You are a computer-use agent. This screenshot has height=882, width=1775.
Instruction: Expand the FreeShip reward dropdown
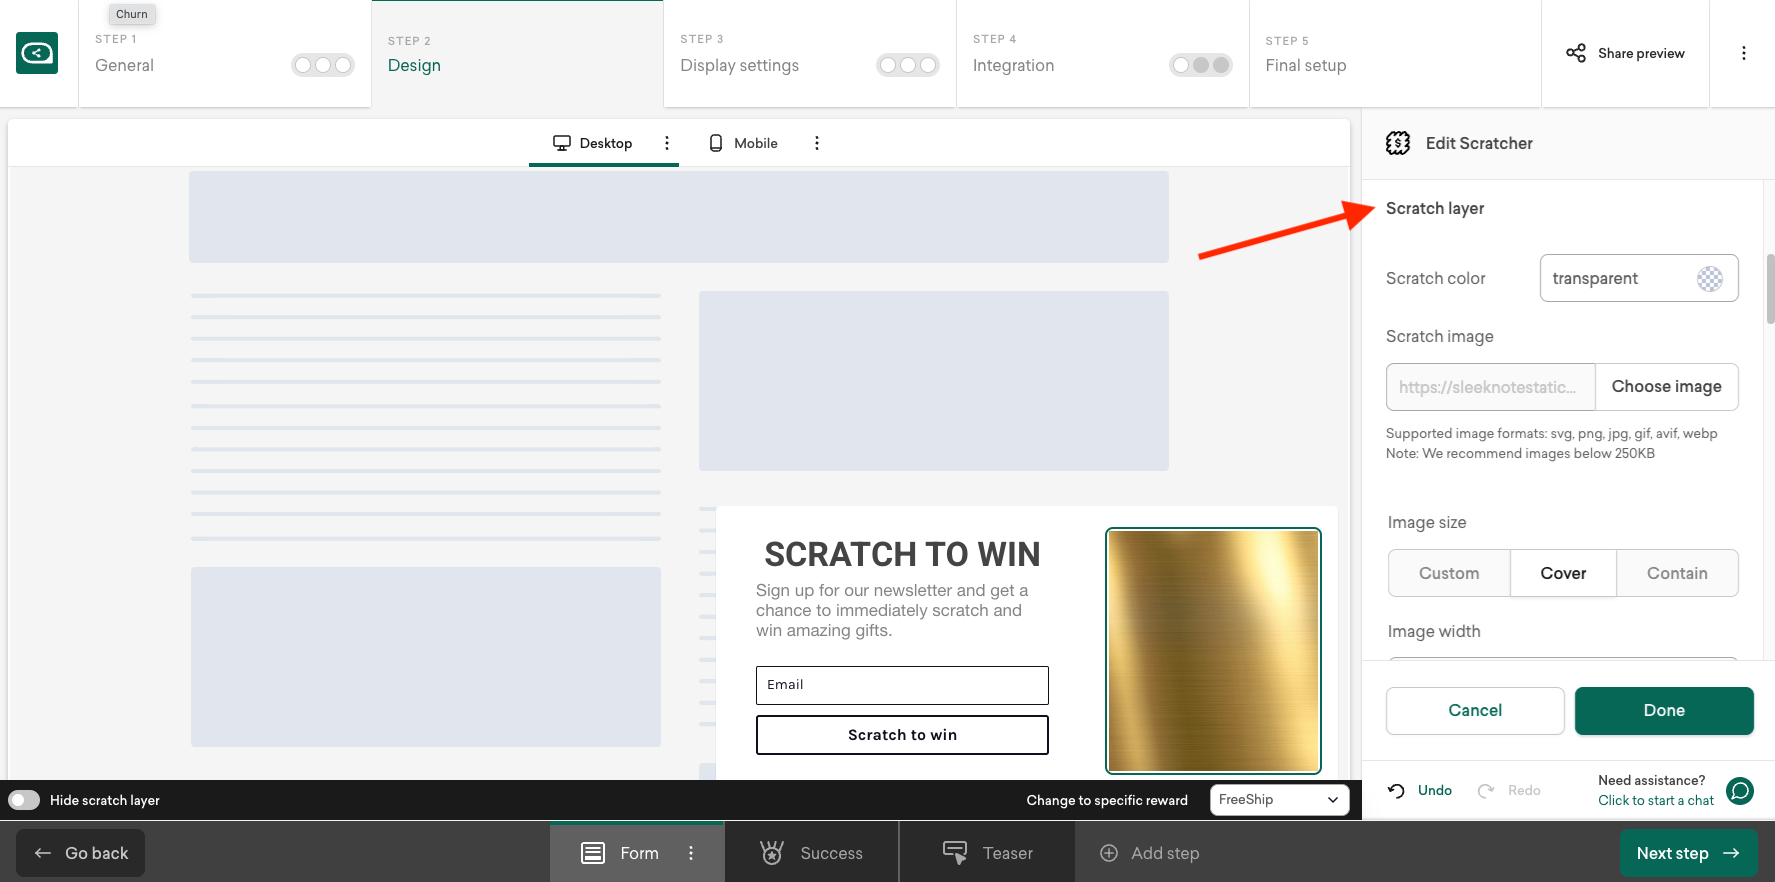point(1279,800)
